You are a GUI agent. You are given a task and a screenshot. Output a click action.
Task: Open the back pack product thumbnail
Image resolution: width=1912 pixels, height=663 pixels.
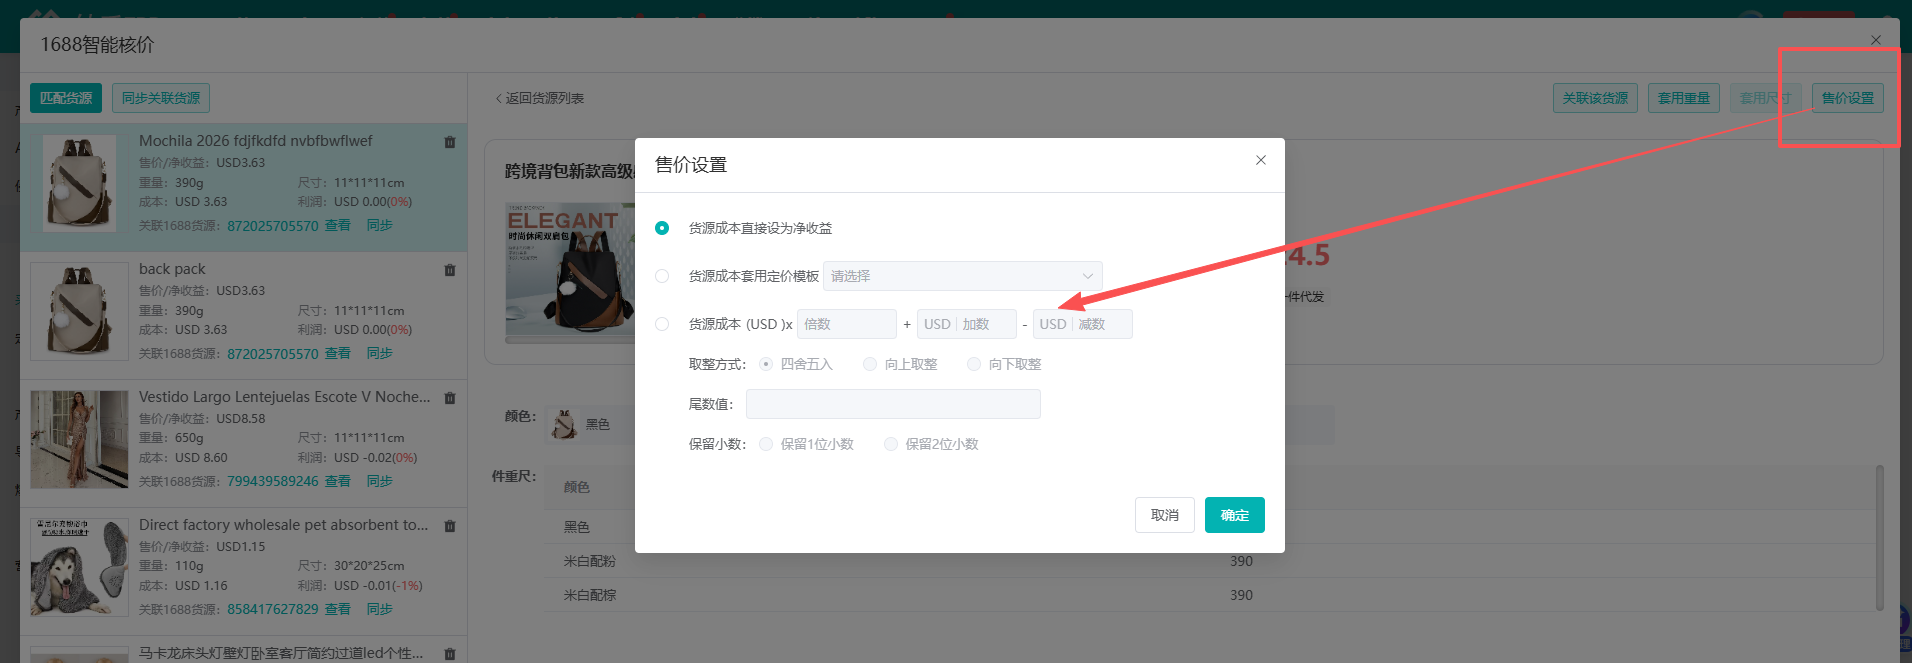(x=80, y=312)
